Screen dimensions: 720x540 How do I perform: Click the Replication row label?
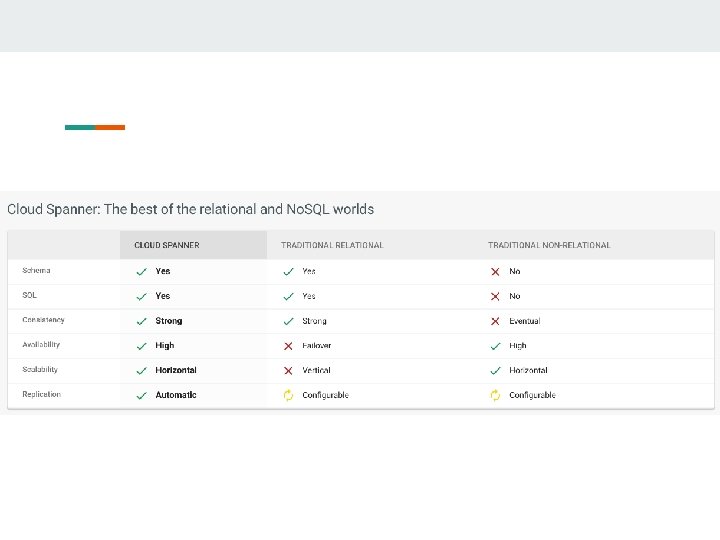tap(41, 395)
